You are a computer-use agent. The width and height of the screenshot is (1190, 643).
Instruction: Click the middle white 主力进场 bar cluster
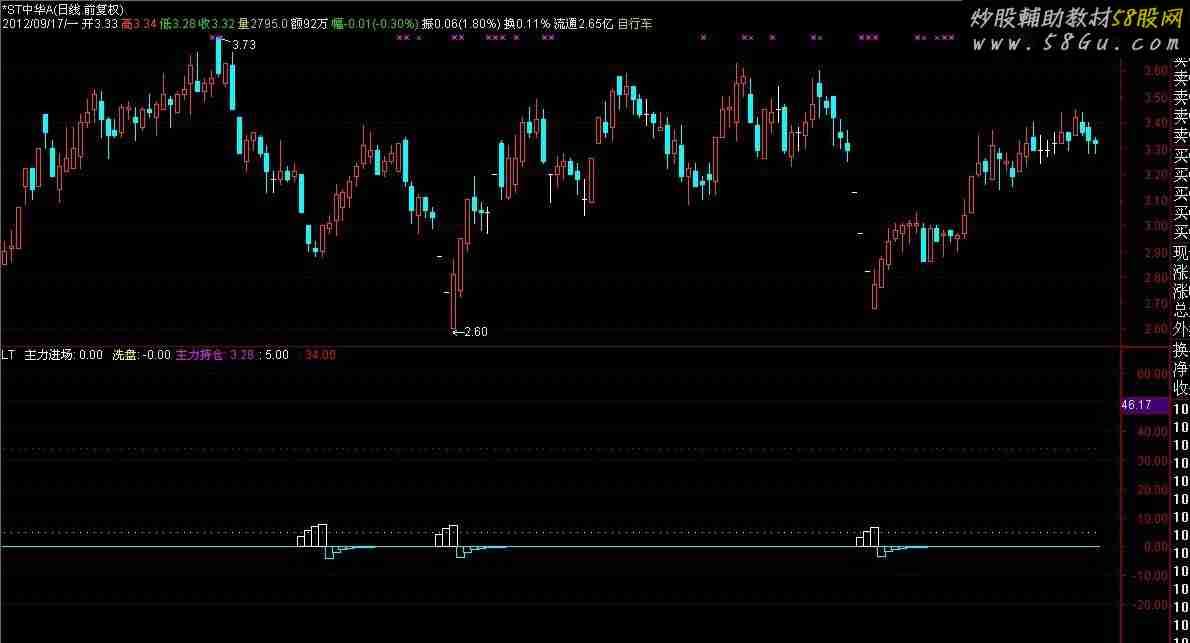[446, 536]
